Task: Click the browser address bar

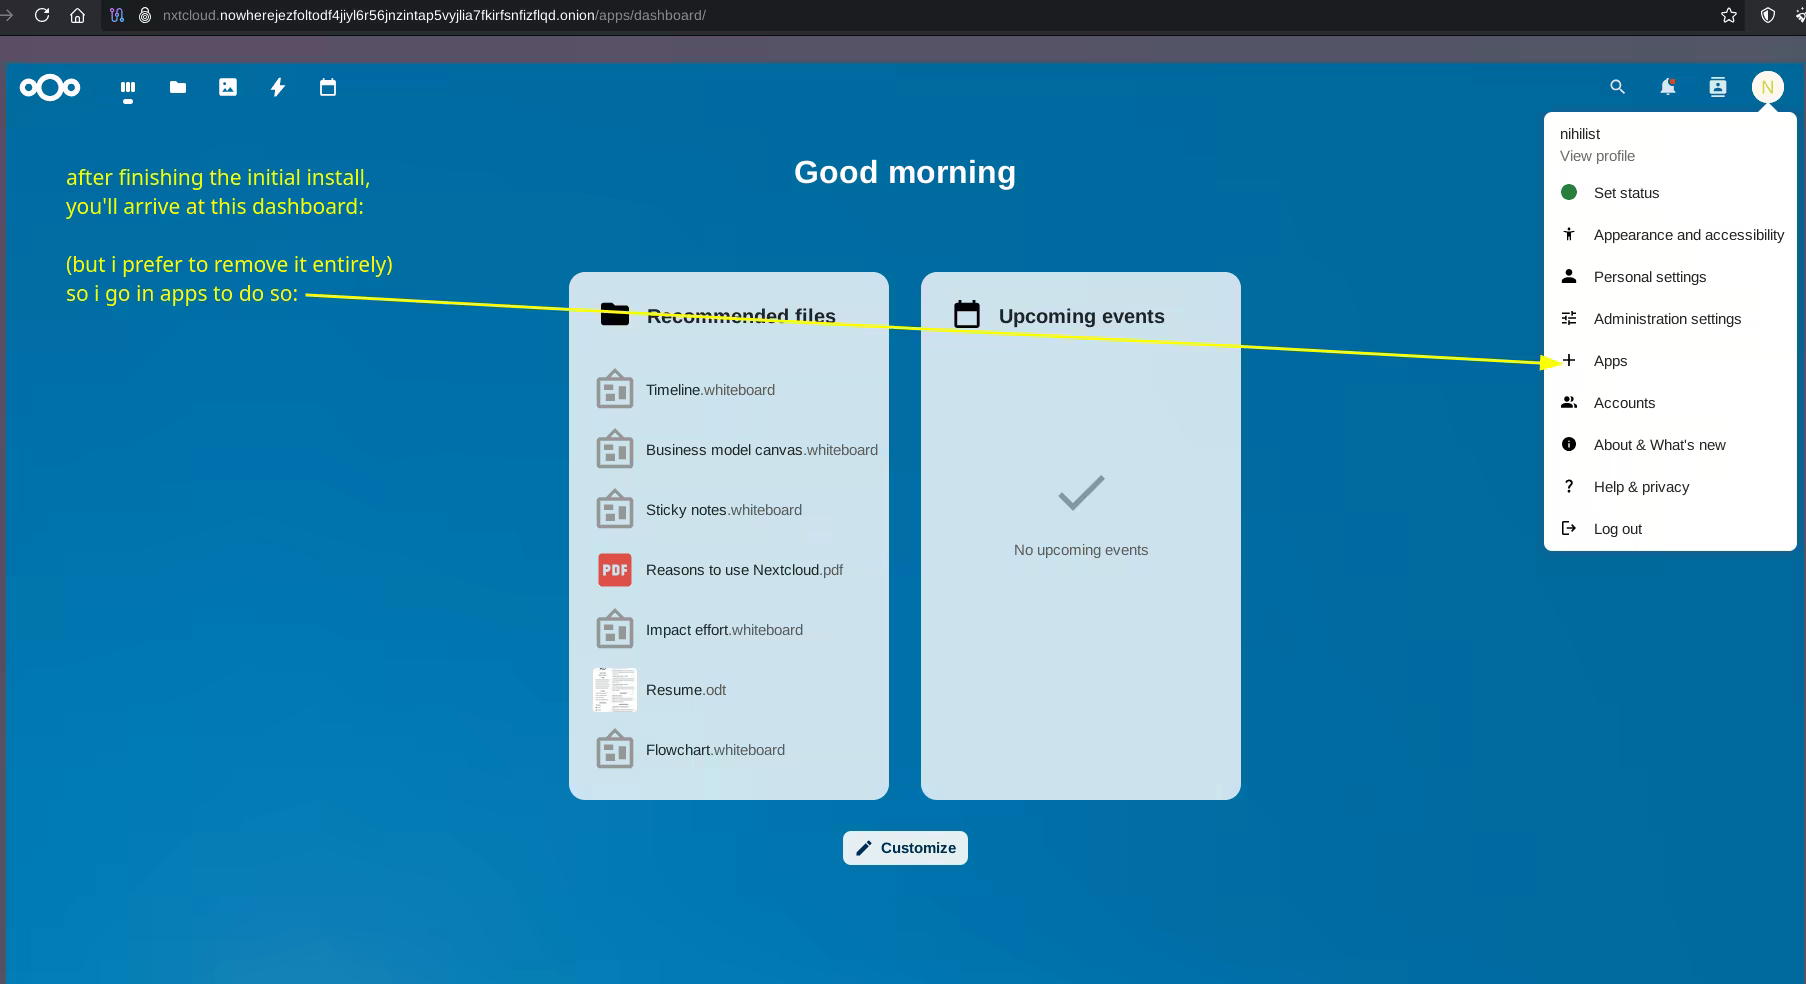Action: [900, 15]
